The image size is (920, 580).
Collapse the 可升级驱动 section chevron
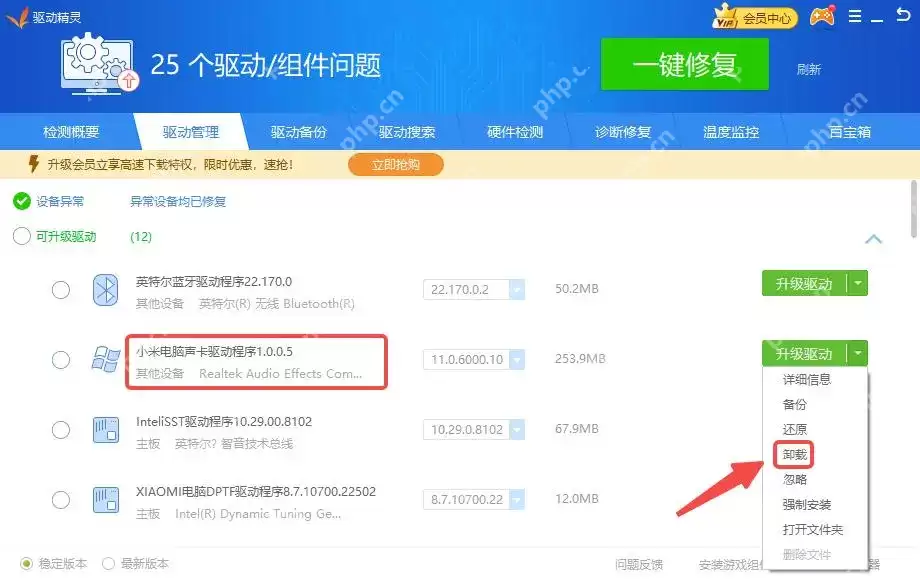click(x=874, y=239)
